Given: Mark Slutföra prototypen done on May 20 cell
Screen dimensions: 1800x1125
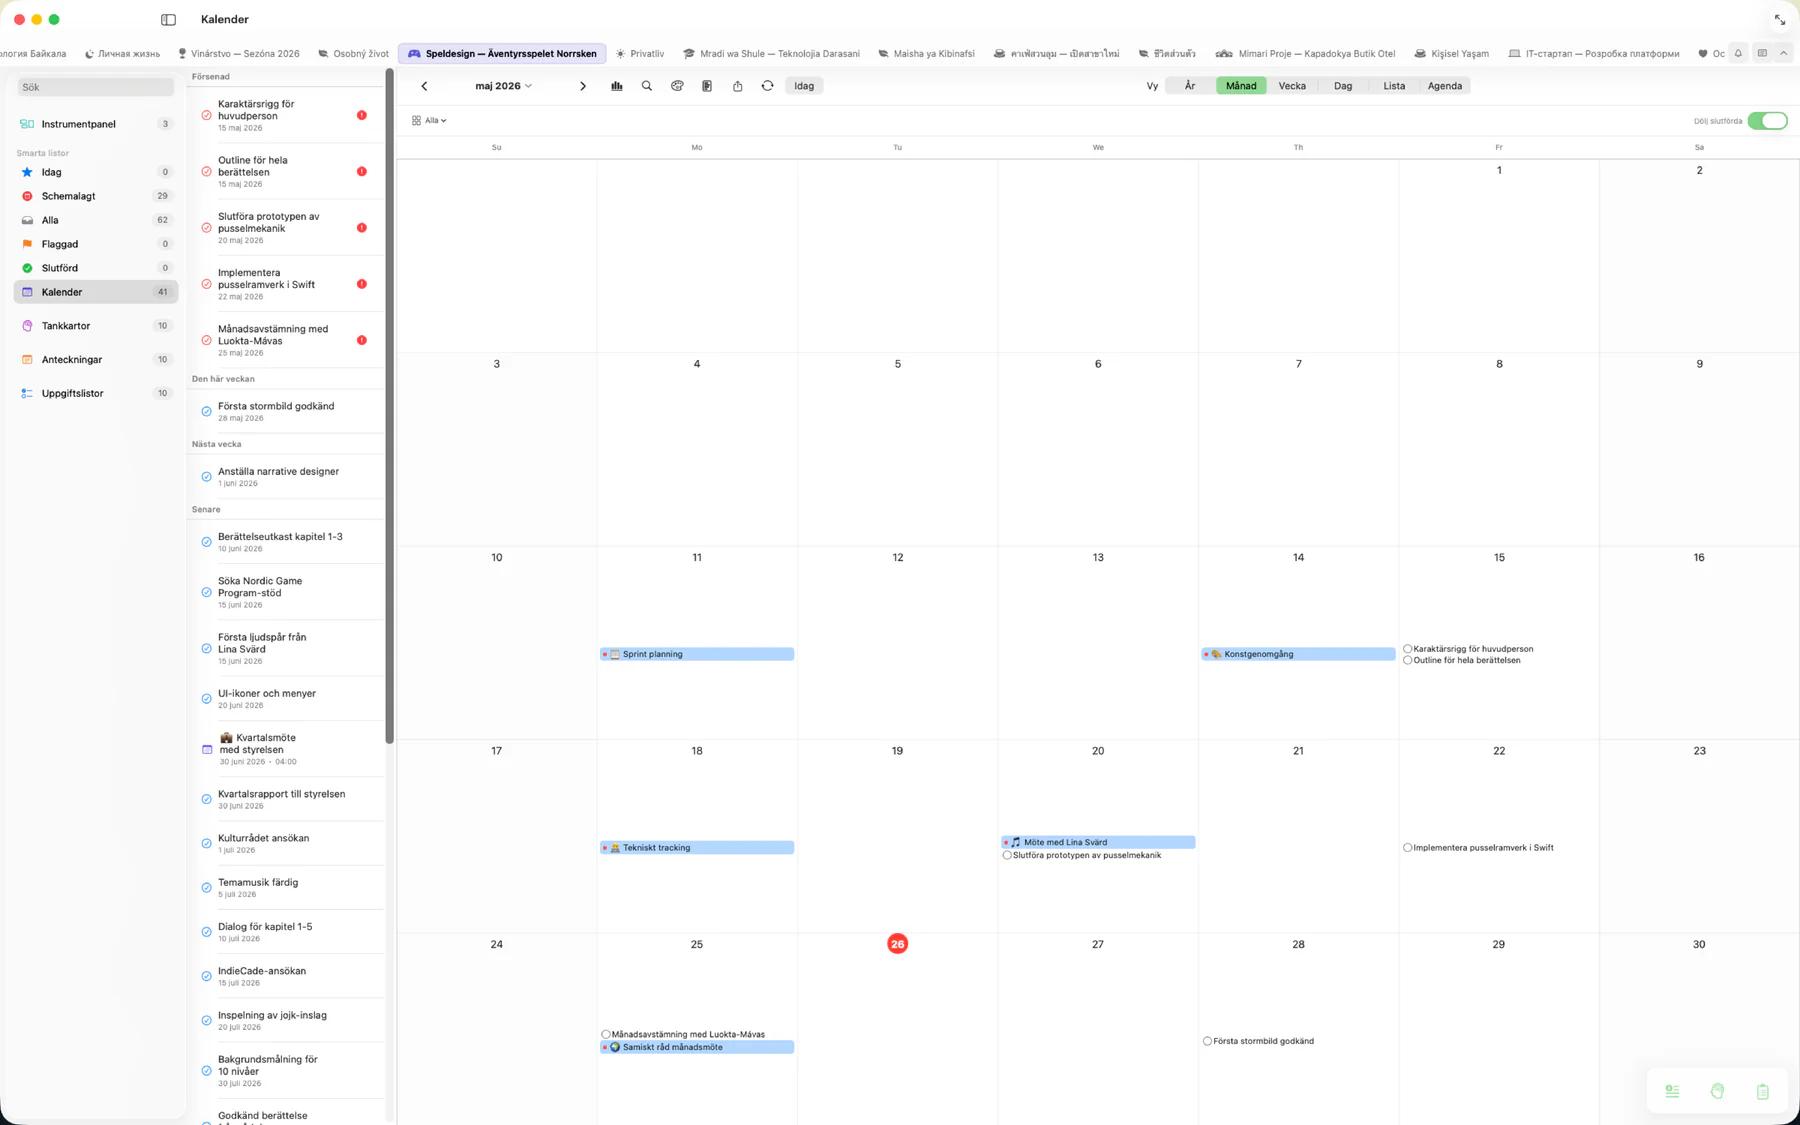Looking at the screenshot, I should pos(1007,855).
